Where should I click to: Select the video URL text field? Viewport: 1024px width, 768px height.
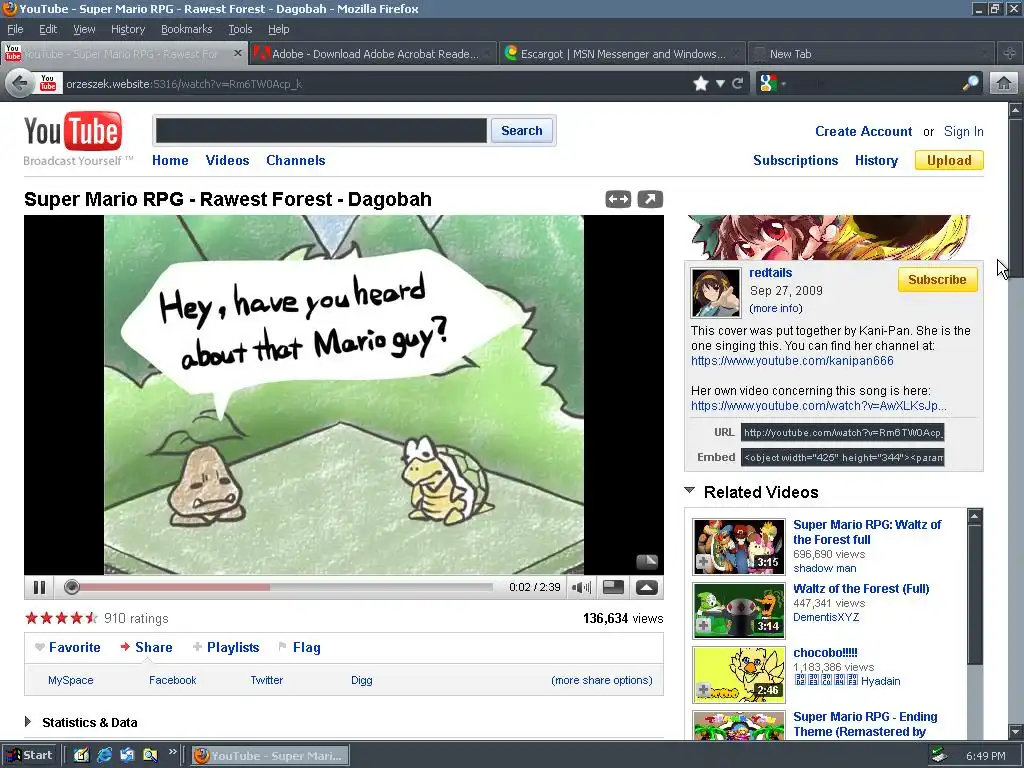pyautogui.click(x=842, y=432)
